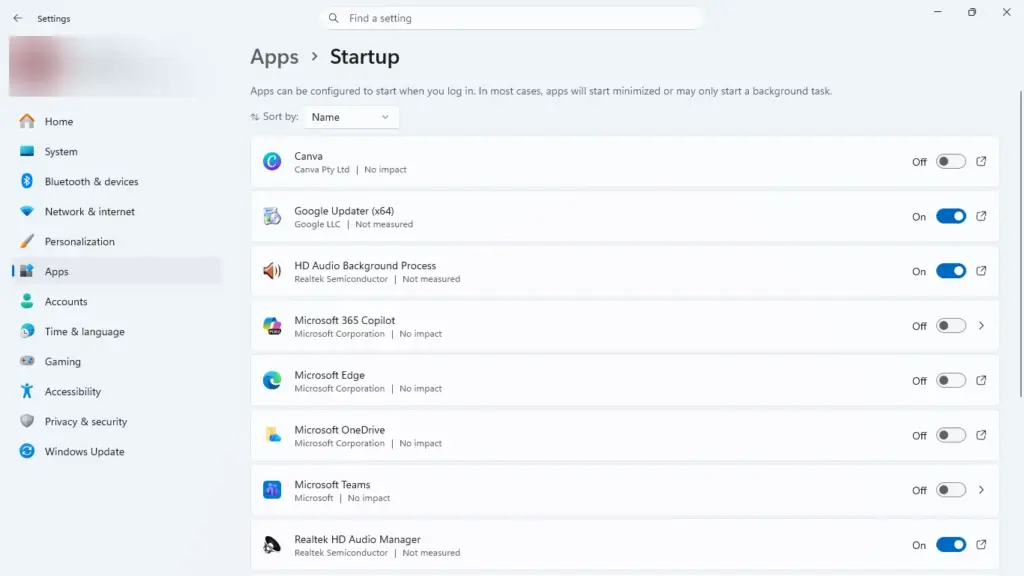The width and height of the screenshot is (1024, 576).
Task: Disable Realtek HD Audio Manager toggle
Action: (x=951, y=545)
